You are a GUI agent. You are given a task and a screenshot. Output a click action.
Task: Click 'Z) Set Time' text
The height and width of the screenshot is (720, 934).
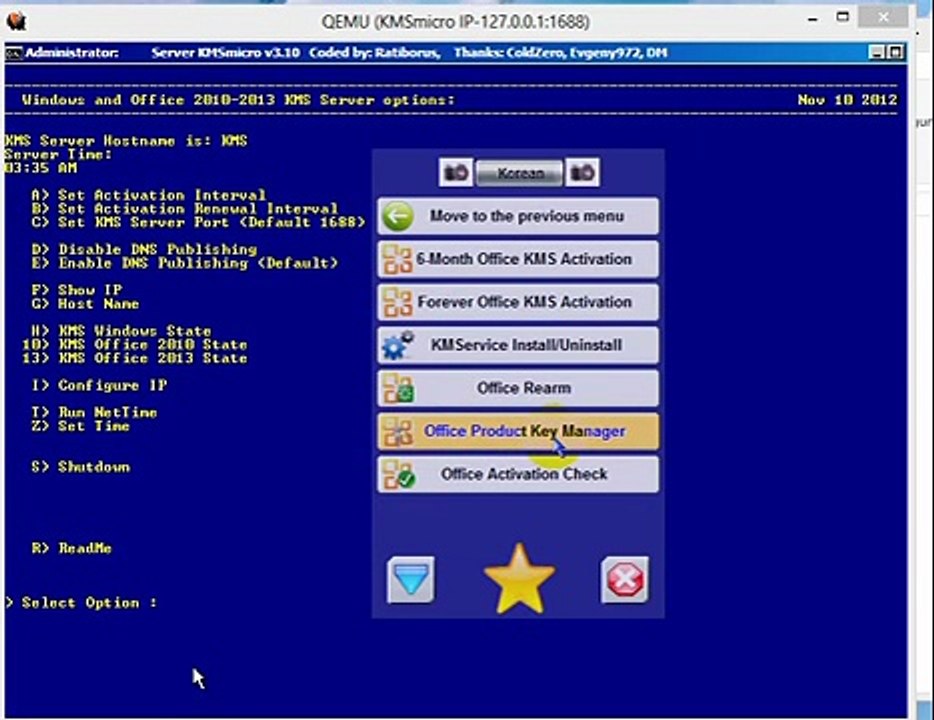pyautogui.click(x=80, y=426)
